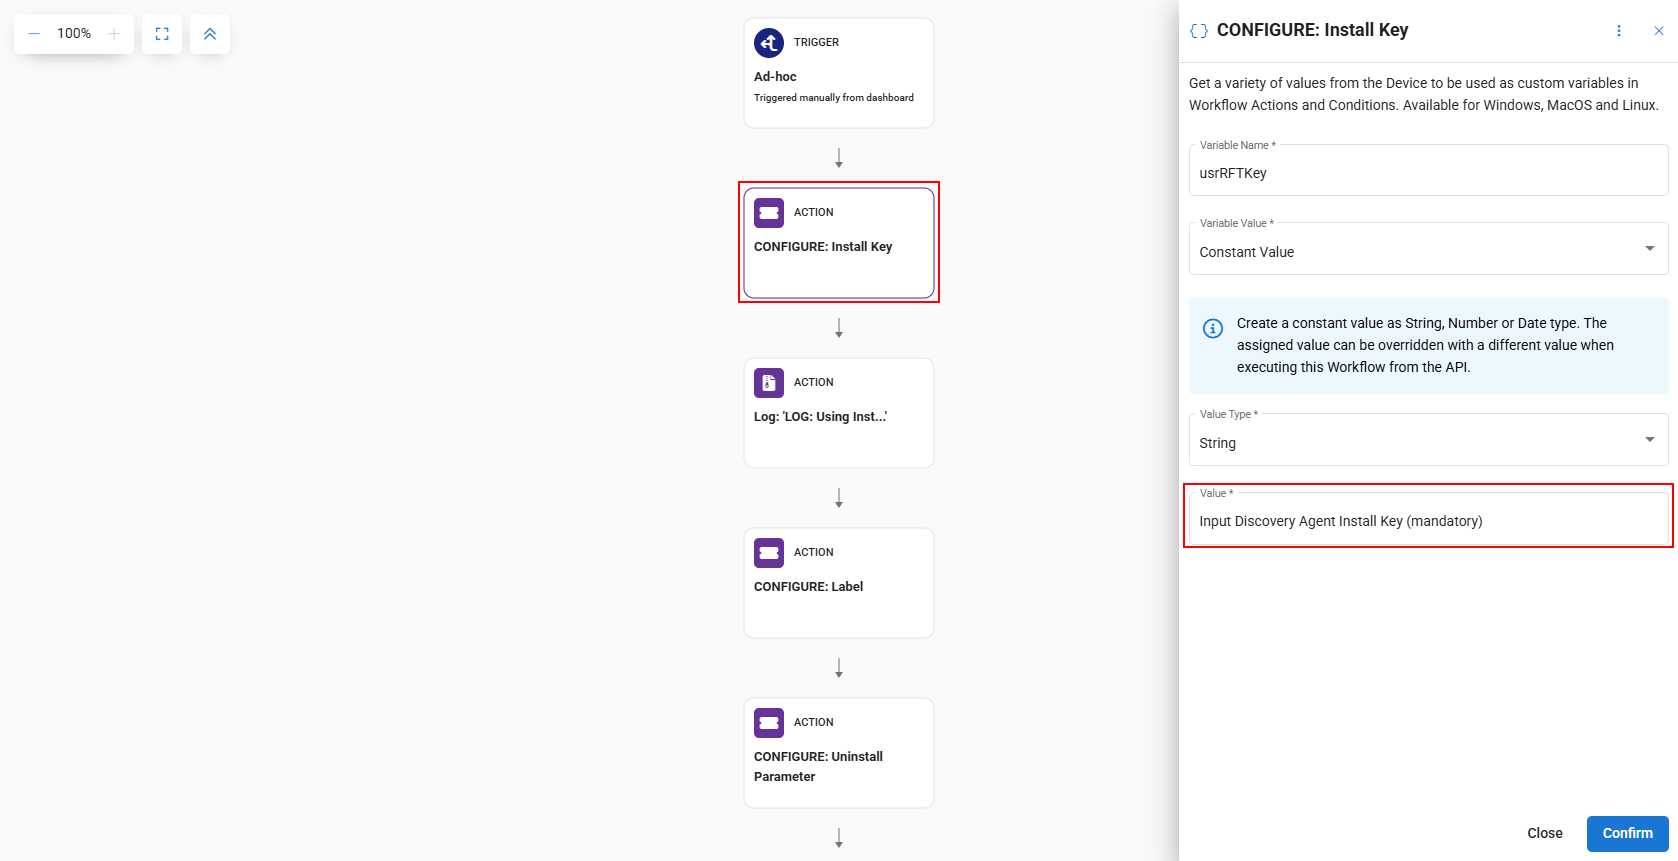Expand the Variable Value dropdown

[1649, 249]
